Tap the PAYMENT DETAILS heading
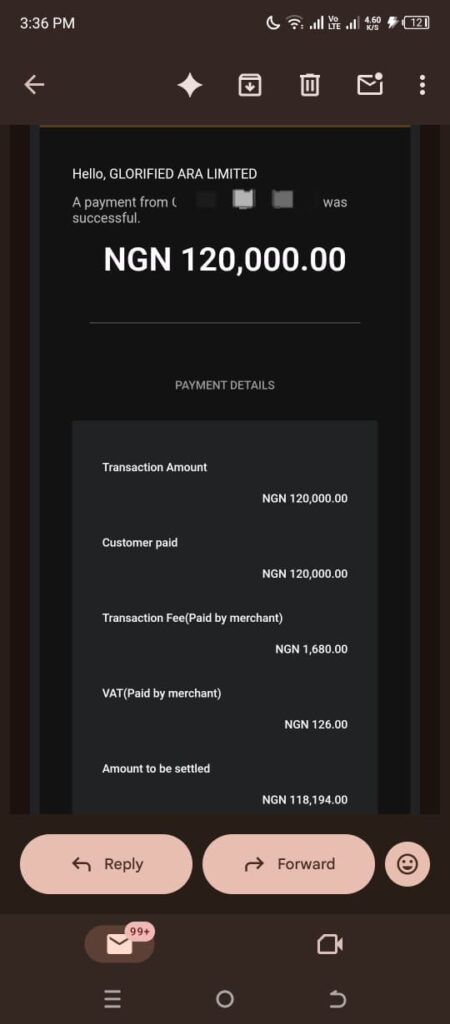 [x=225, y=385]
